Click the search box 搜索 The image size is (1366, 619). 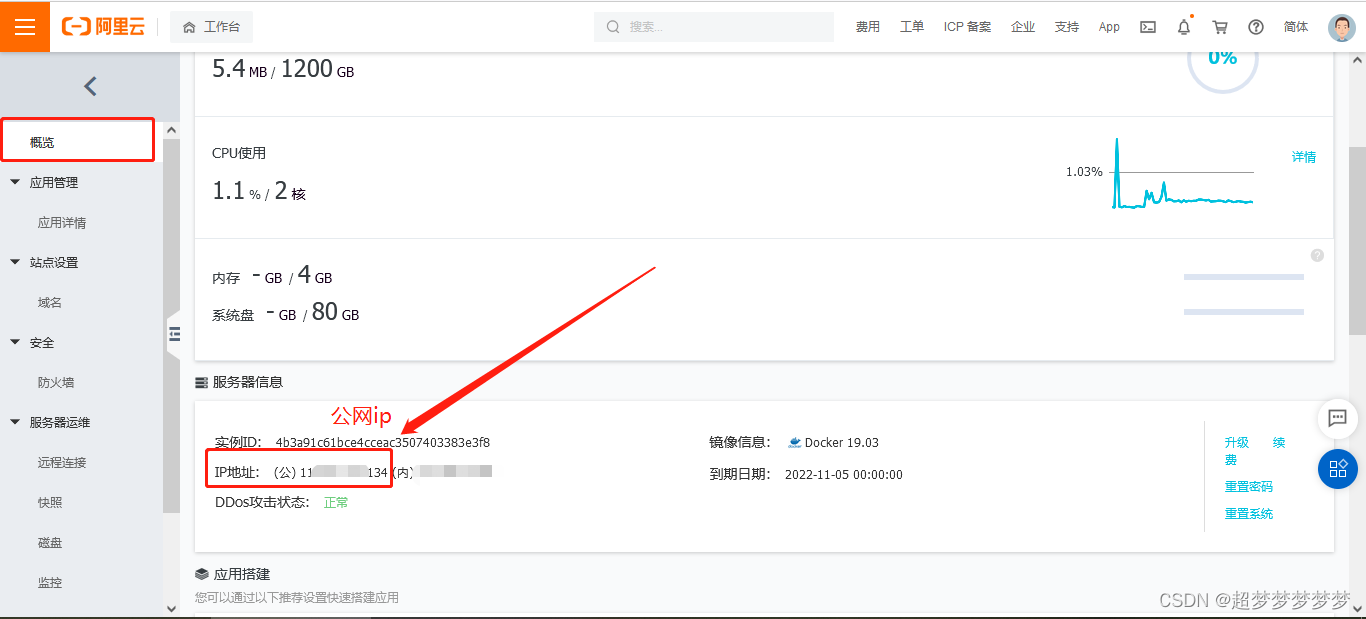(714, 27)
